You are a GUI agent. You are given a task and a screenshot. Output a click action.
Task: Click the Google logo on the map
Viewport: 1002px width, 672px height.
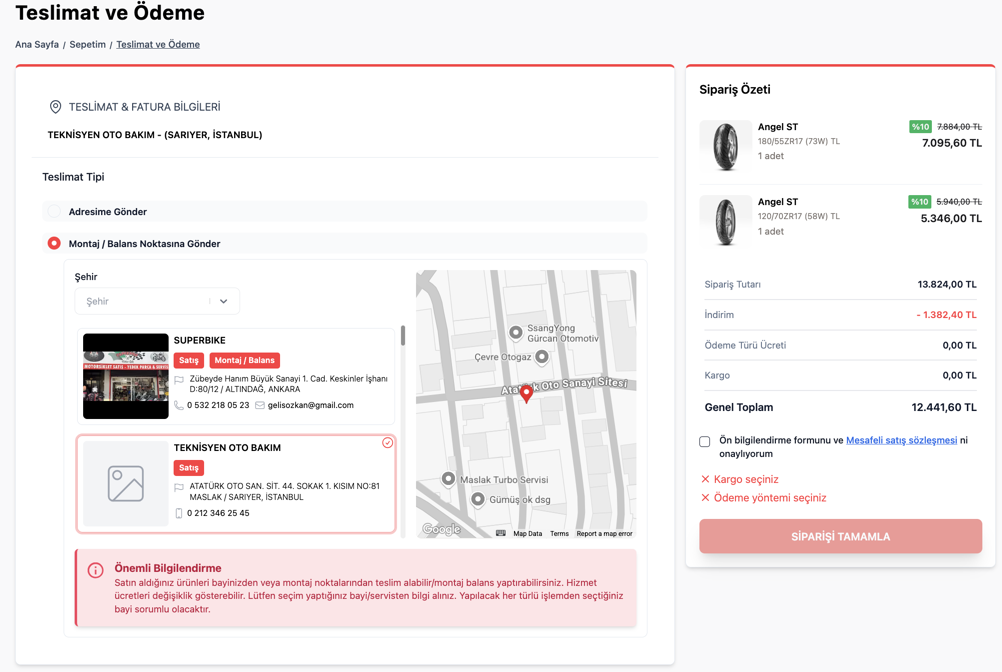[441, 529]
